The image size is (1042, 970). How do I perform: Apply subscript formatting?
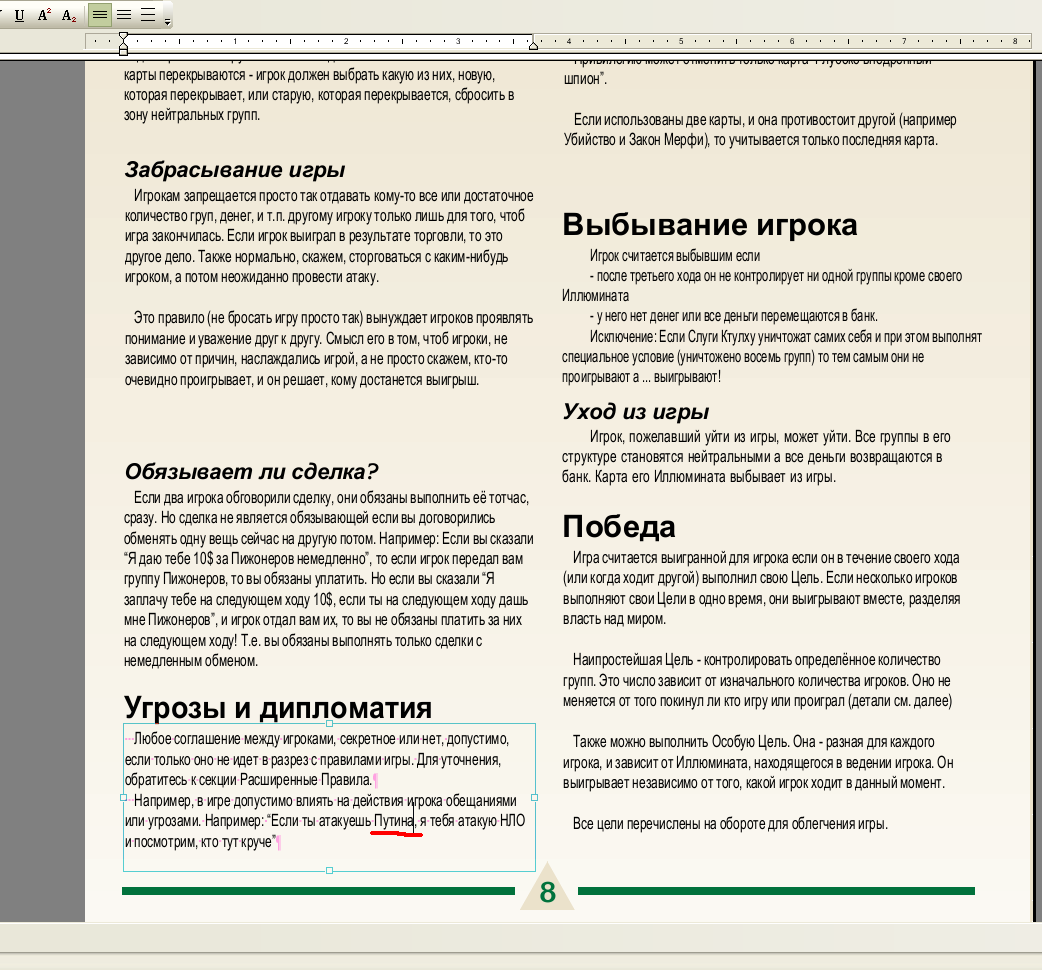click(68, 15)
